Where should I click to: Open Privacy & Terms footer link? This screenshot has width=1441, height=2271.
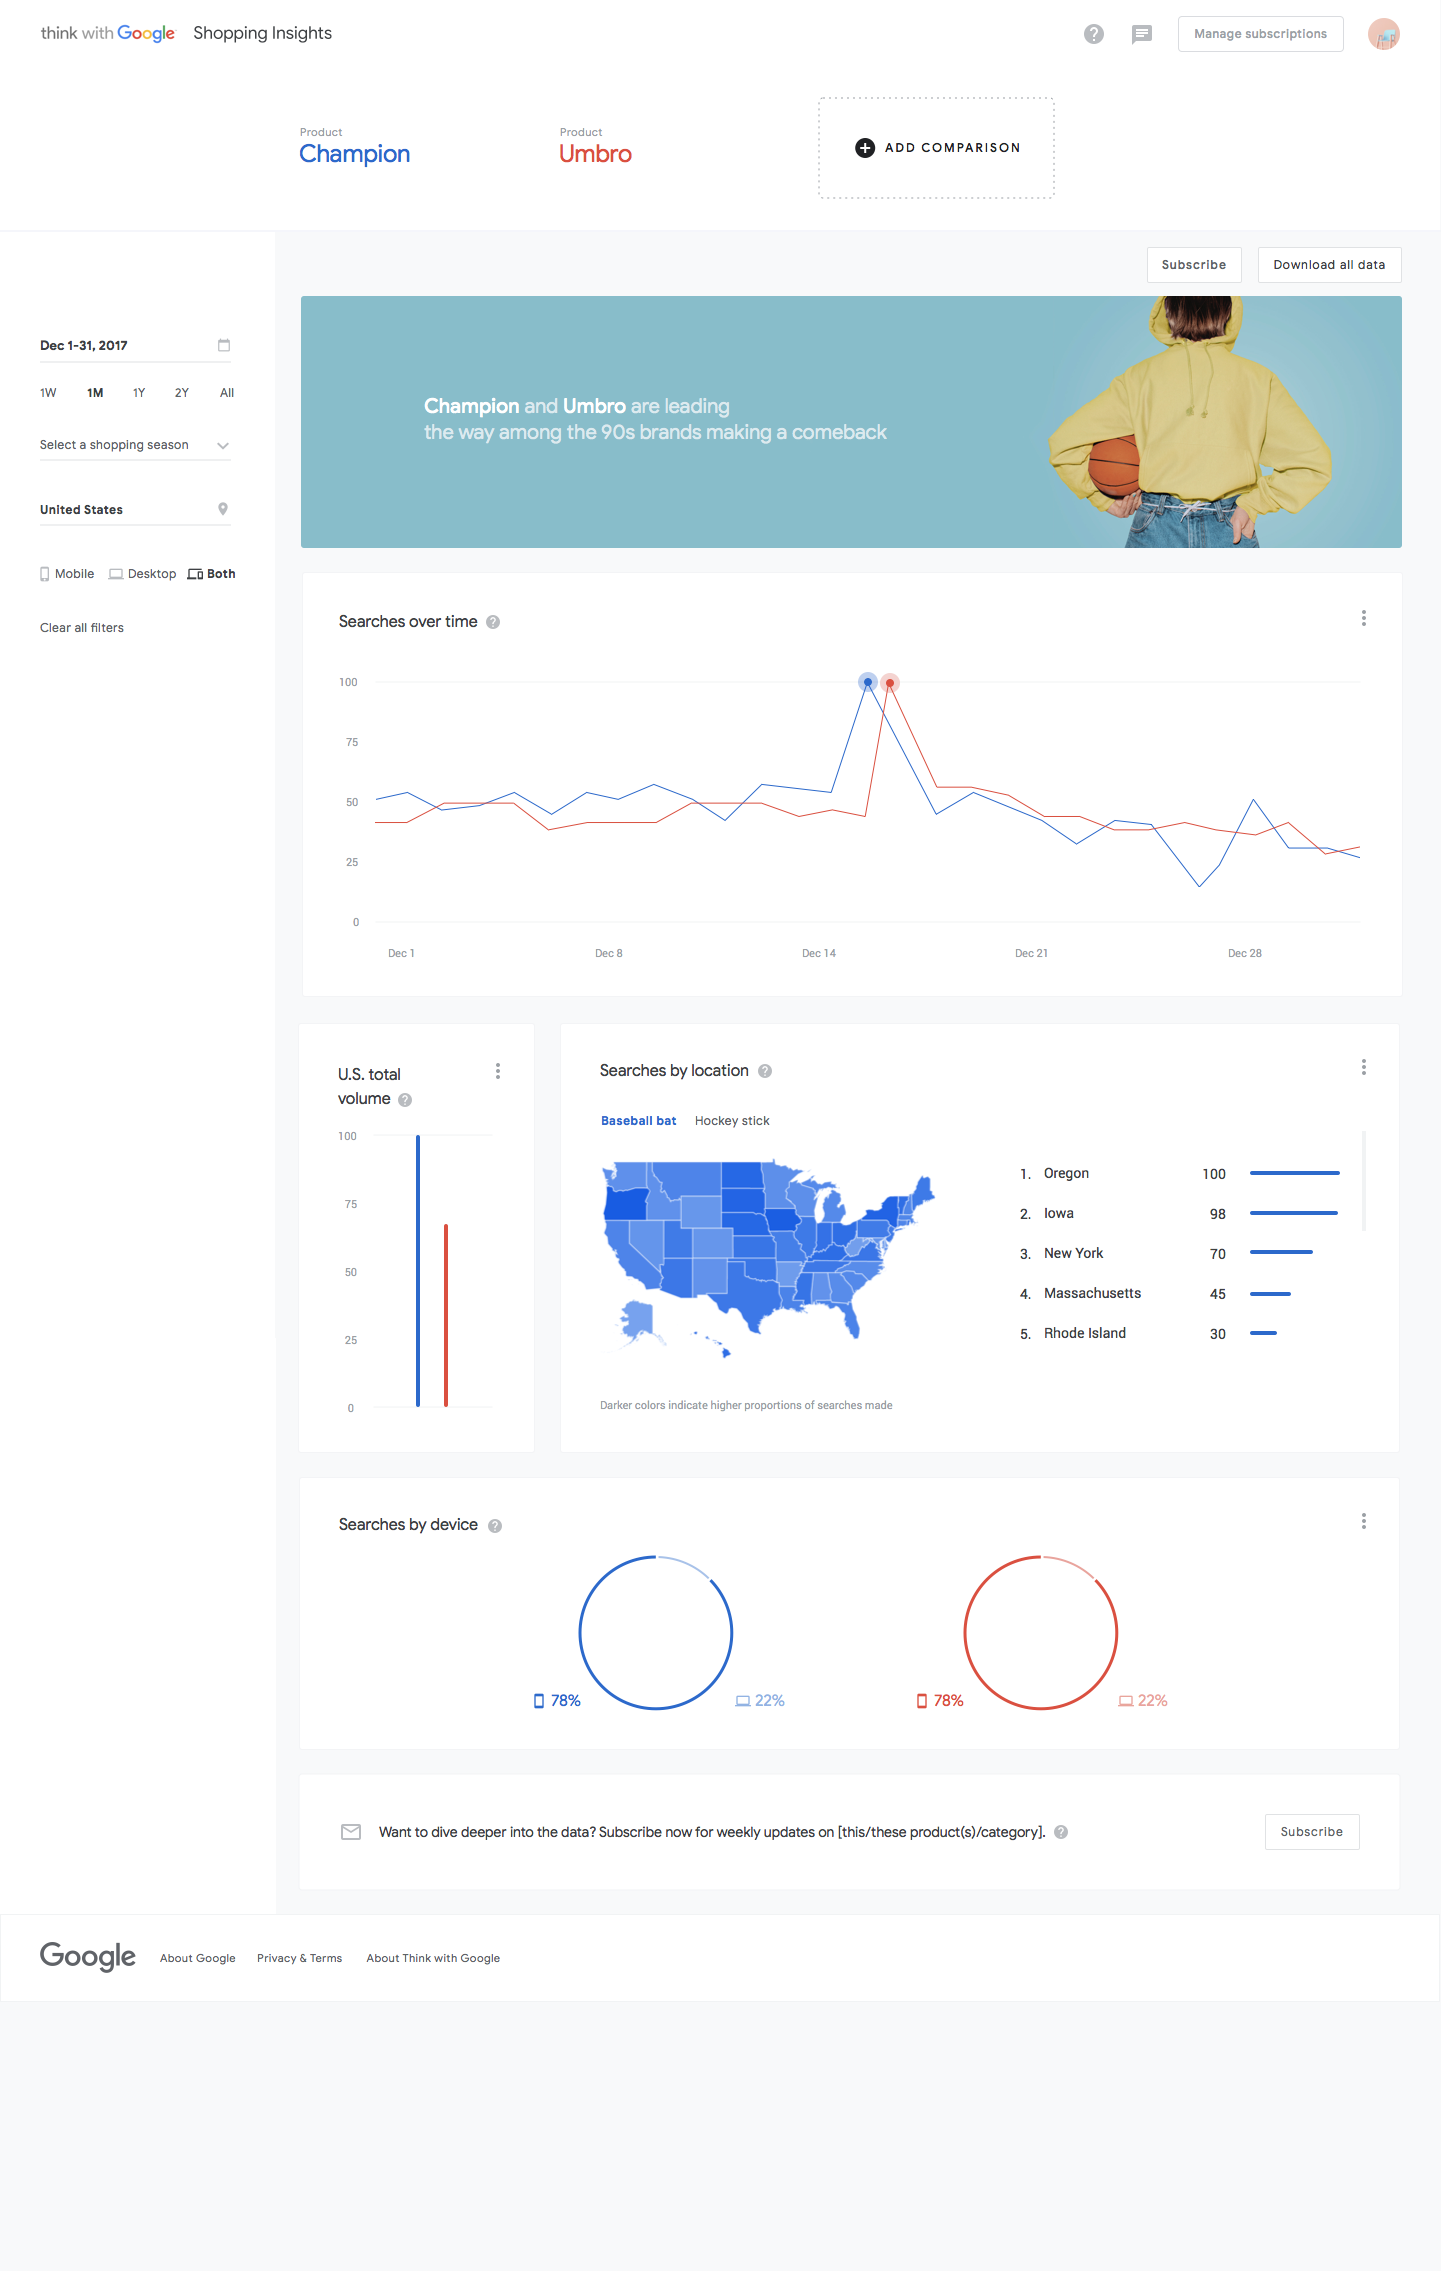[x=299, y=1958]
